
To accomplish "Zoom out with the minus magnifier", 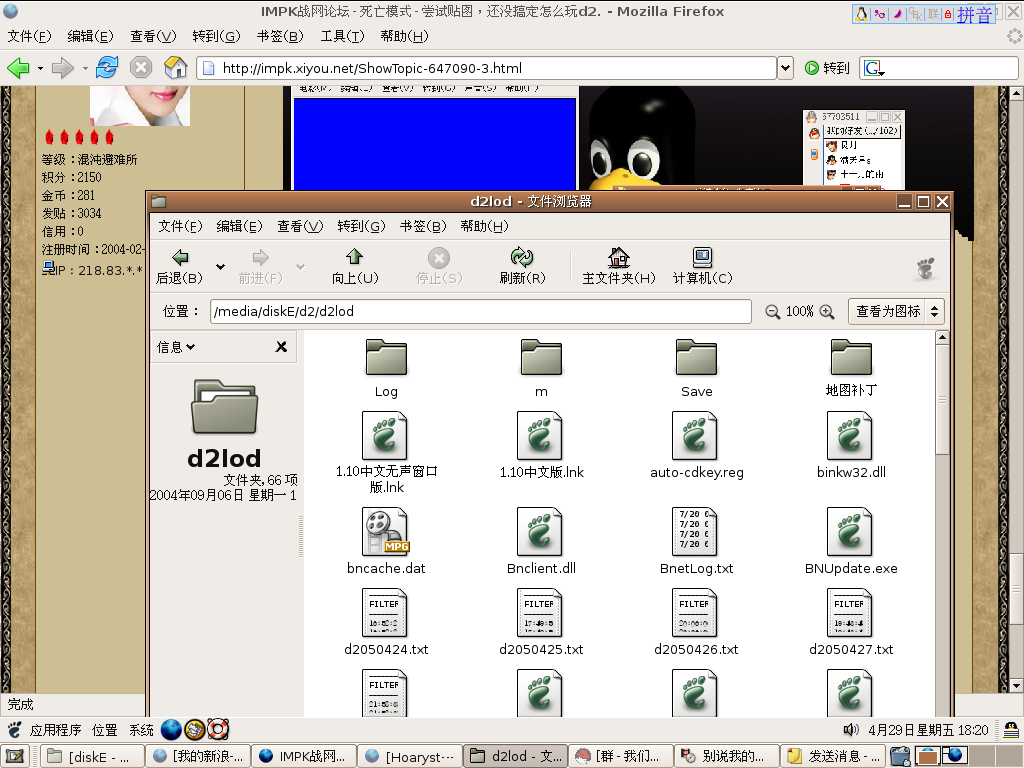I will (x=772, y=312).
